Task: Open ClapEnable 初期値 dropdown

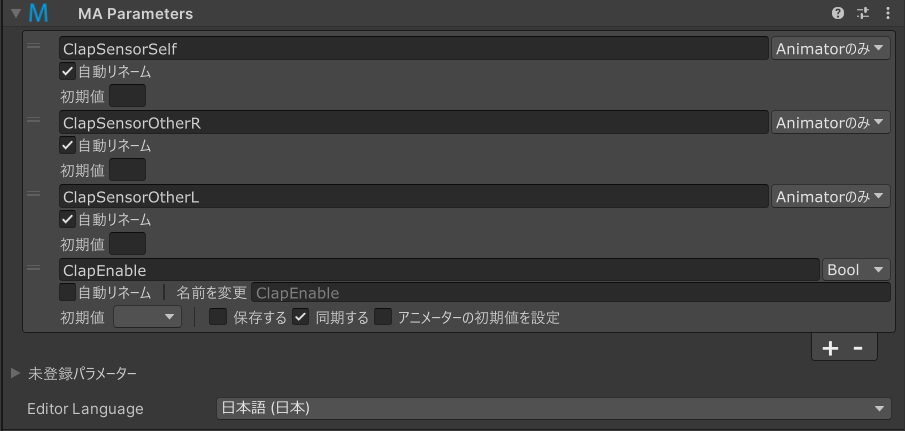Action: [x=147, y=317]
